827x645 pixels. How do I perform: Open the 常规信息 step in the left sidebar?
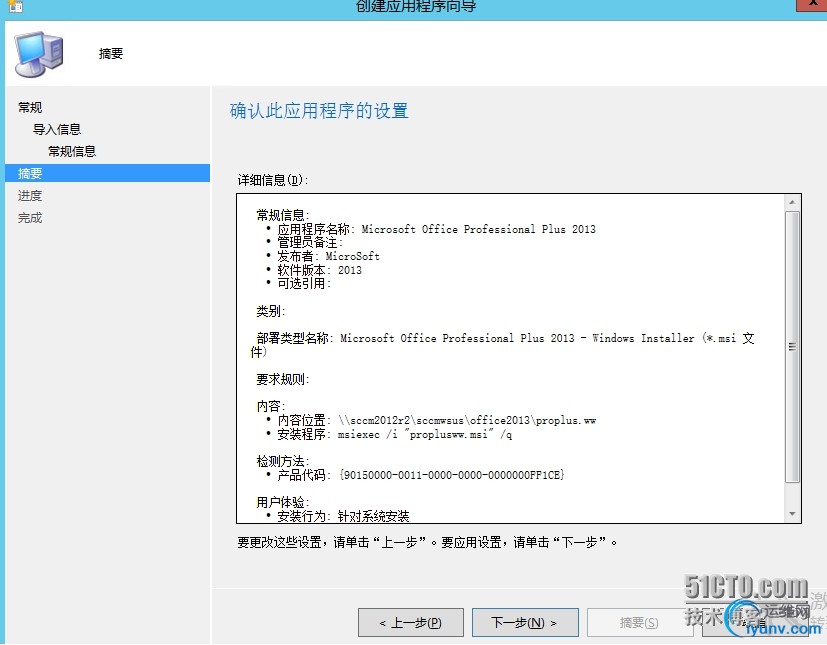[72, 152]
